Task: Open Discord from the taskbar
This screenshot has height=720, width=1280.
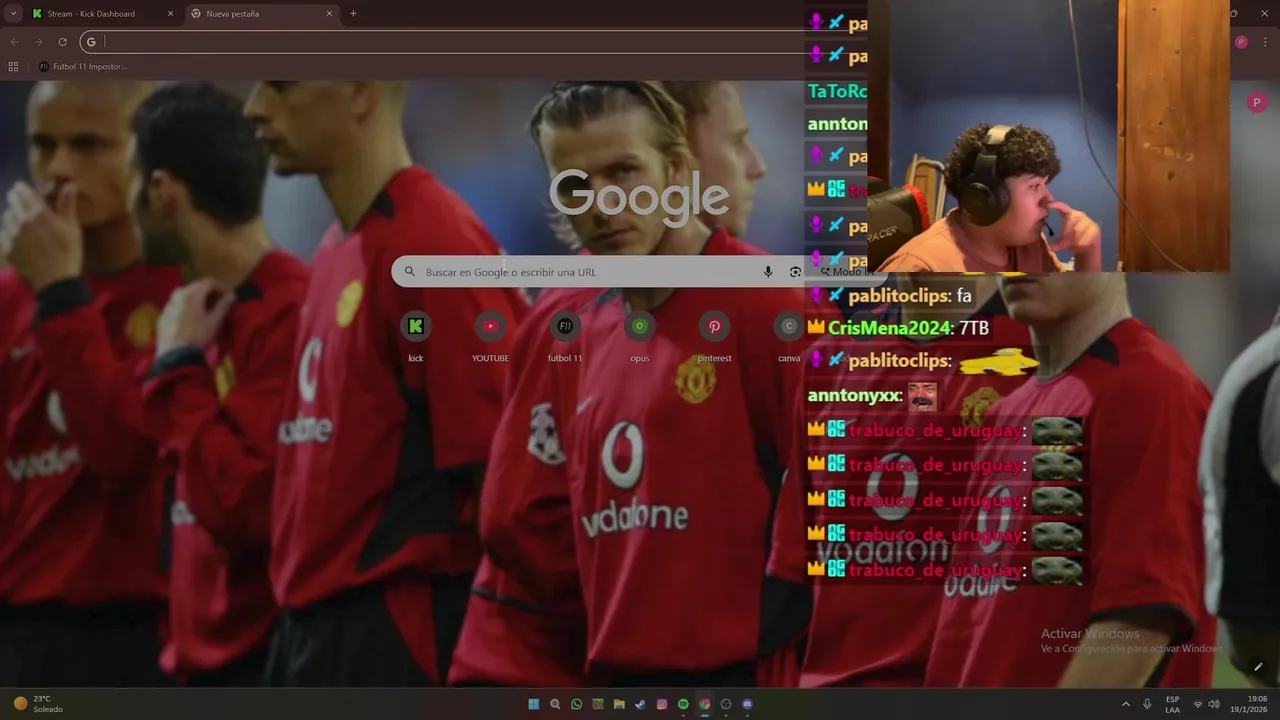Action: (748, 704)
